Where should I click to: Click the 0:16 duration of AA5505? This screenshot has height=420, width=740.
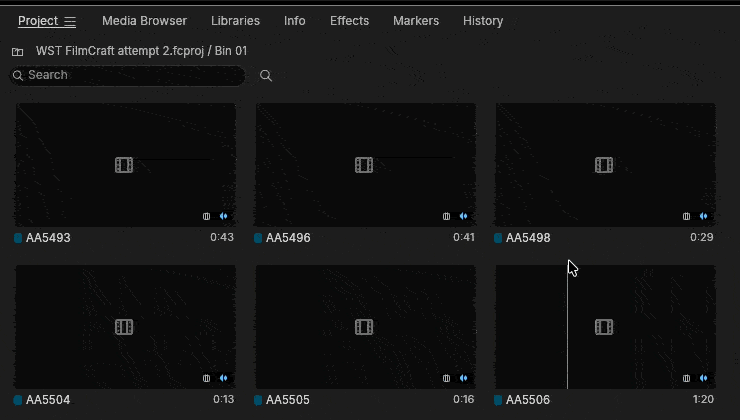(x=463, y=399)
